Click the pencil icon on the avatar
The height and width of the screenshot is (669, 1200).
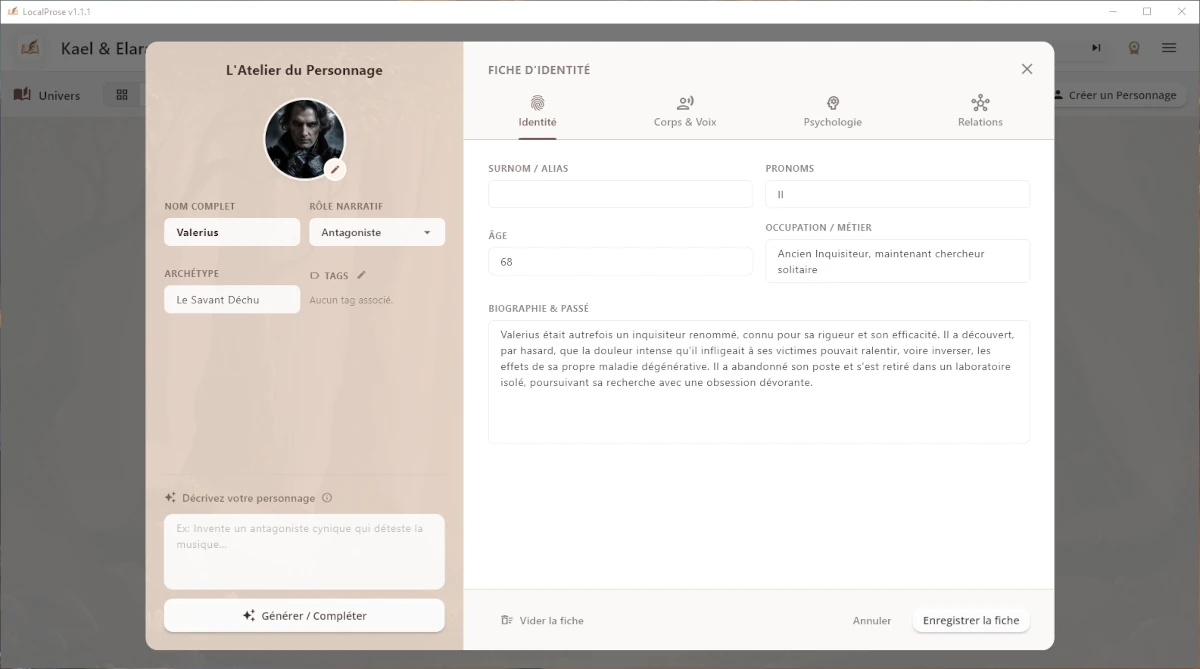click(x=335, y=169)
